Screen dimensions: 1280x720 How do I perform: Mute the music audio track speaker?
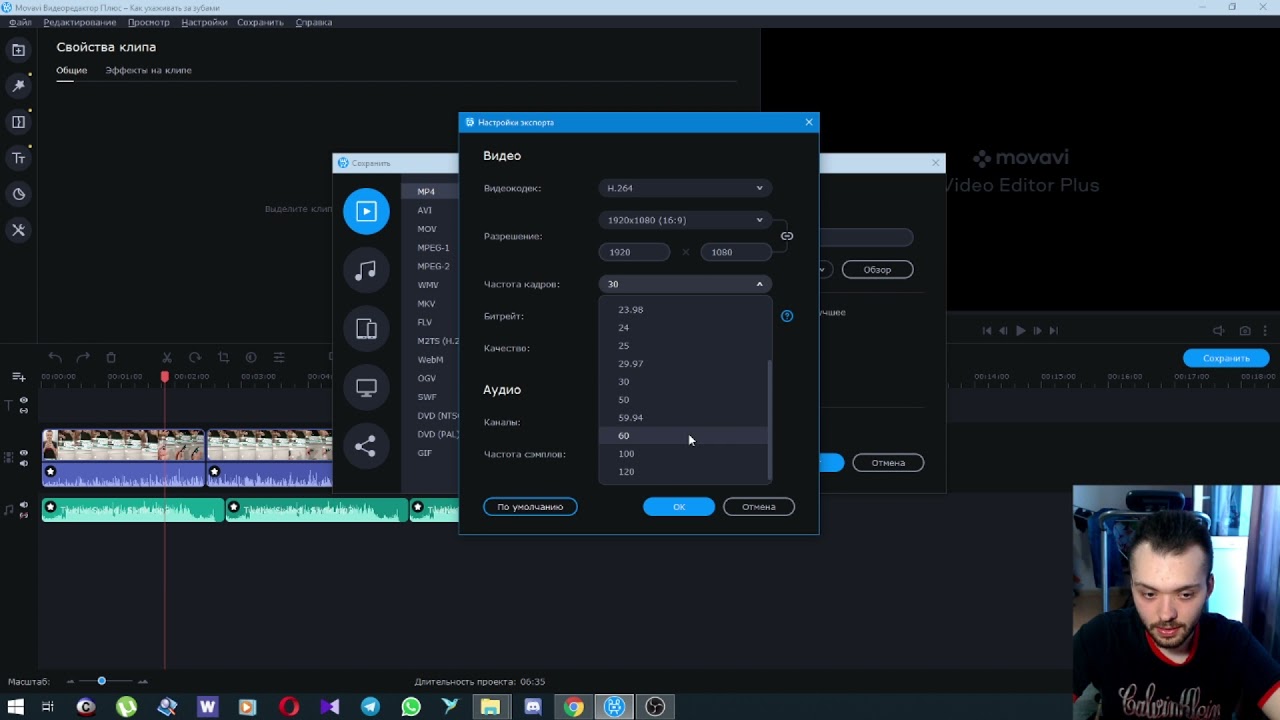click(24, 505)
